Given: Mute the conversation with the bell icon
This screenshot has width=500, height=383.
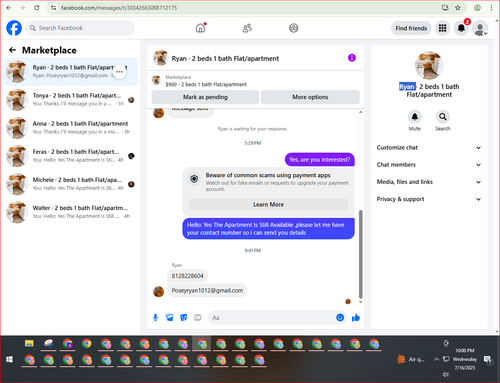Looking at the screenshot, I should click(x=415, y=117).
